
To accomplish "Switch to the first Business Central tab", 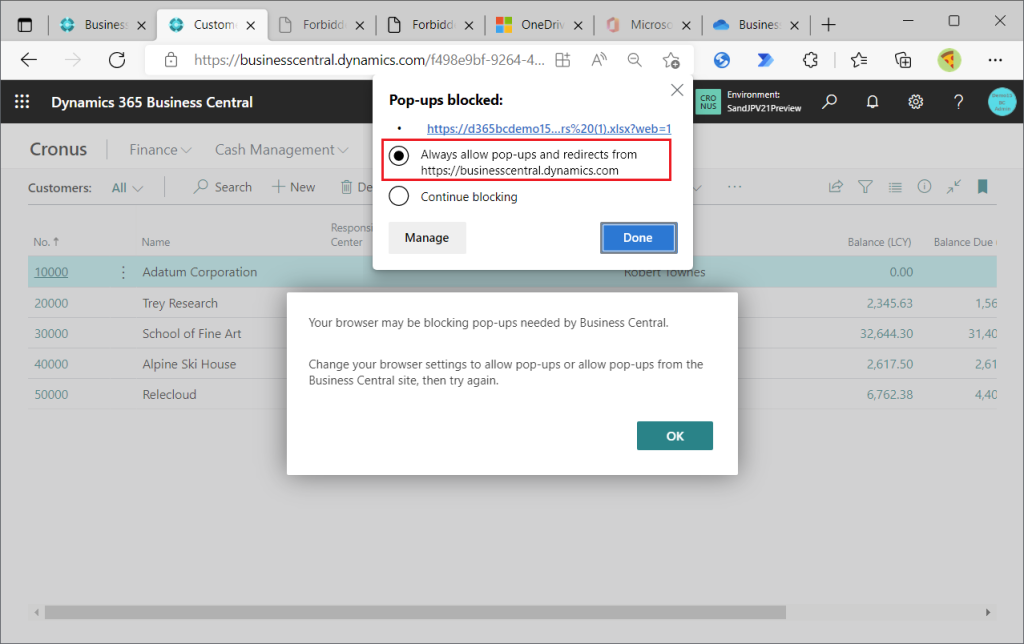I will tap(103, 25).
